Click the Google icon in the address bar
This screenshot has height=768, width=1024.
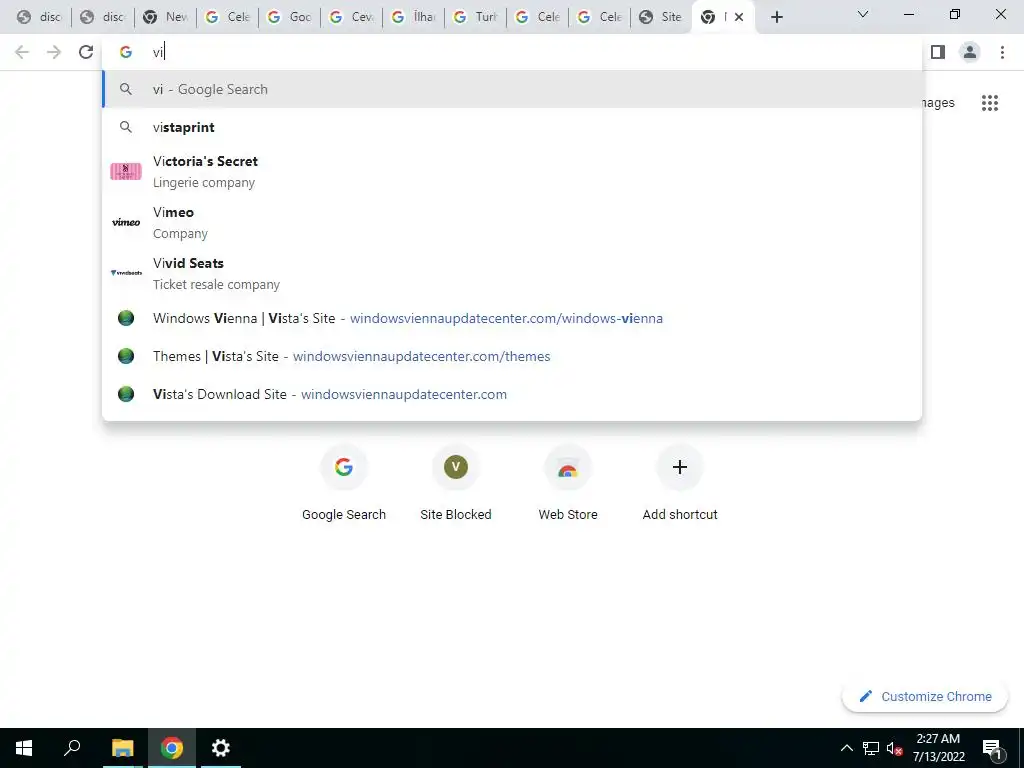coord(126,52)
